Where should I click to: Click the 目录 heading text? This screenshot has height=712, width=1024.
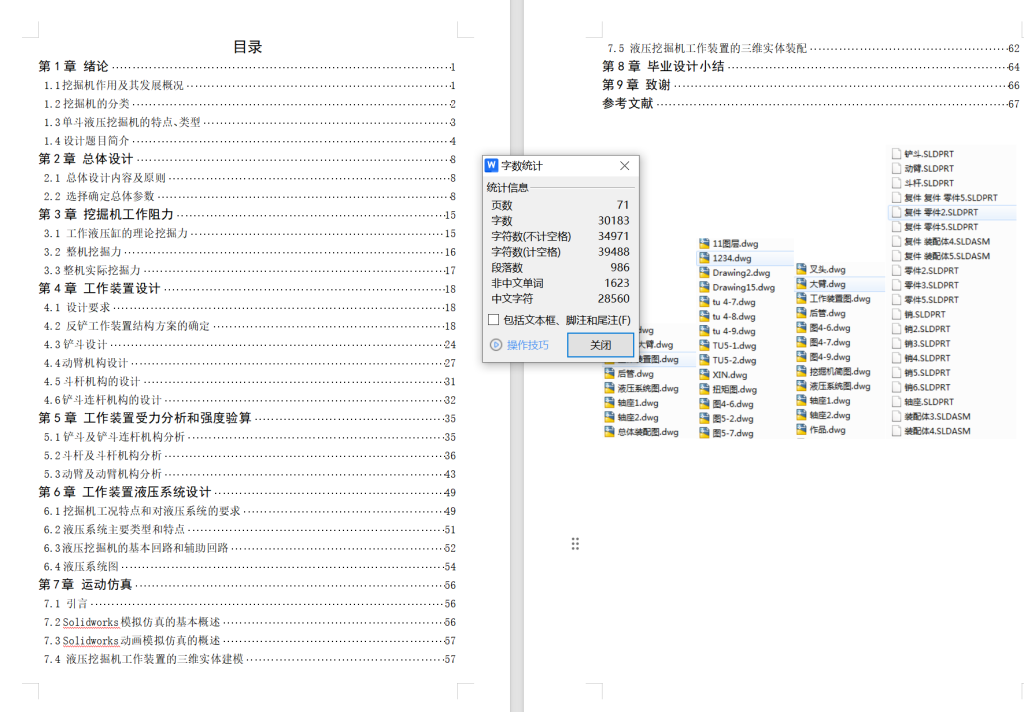(247, 47)
